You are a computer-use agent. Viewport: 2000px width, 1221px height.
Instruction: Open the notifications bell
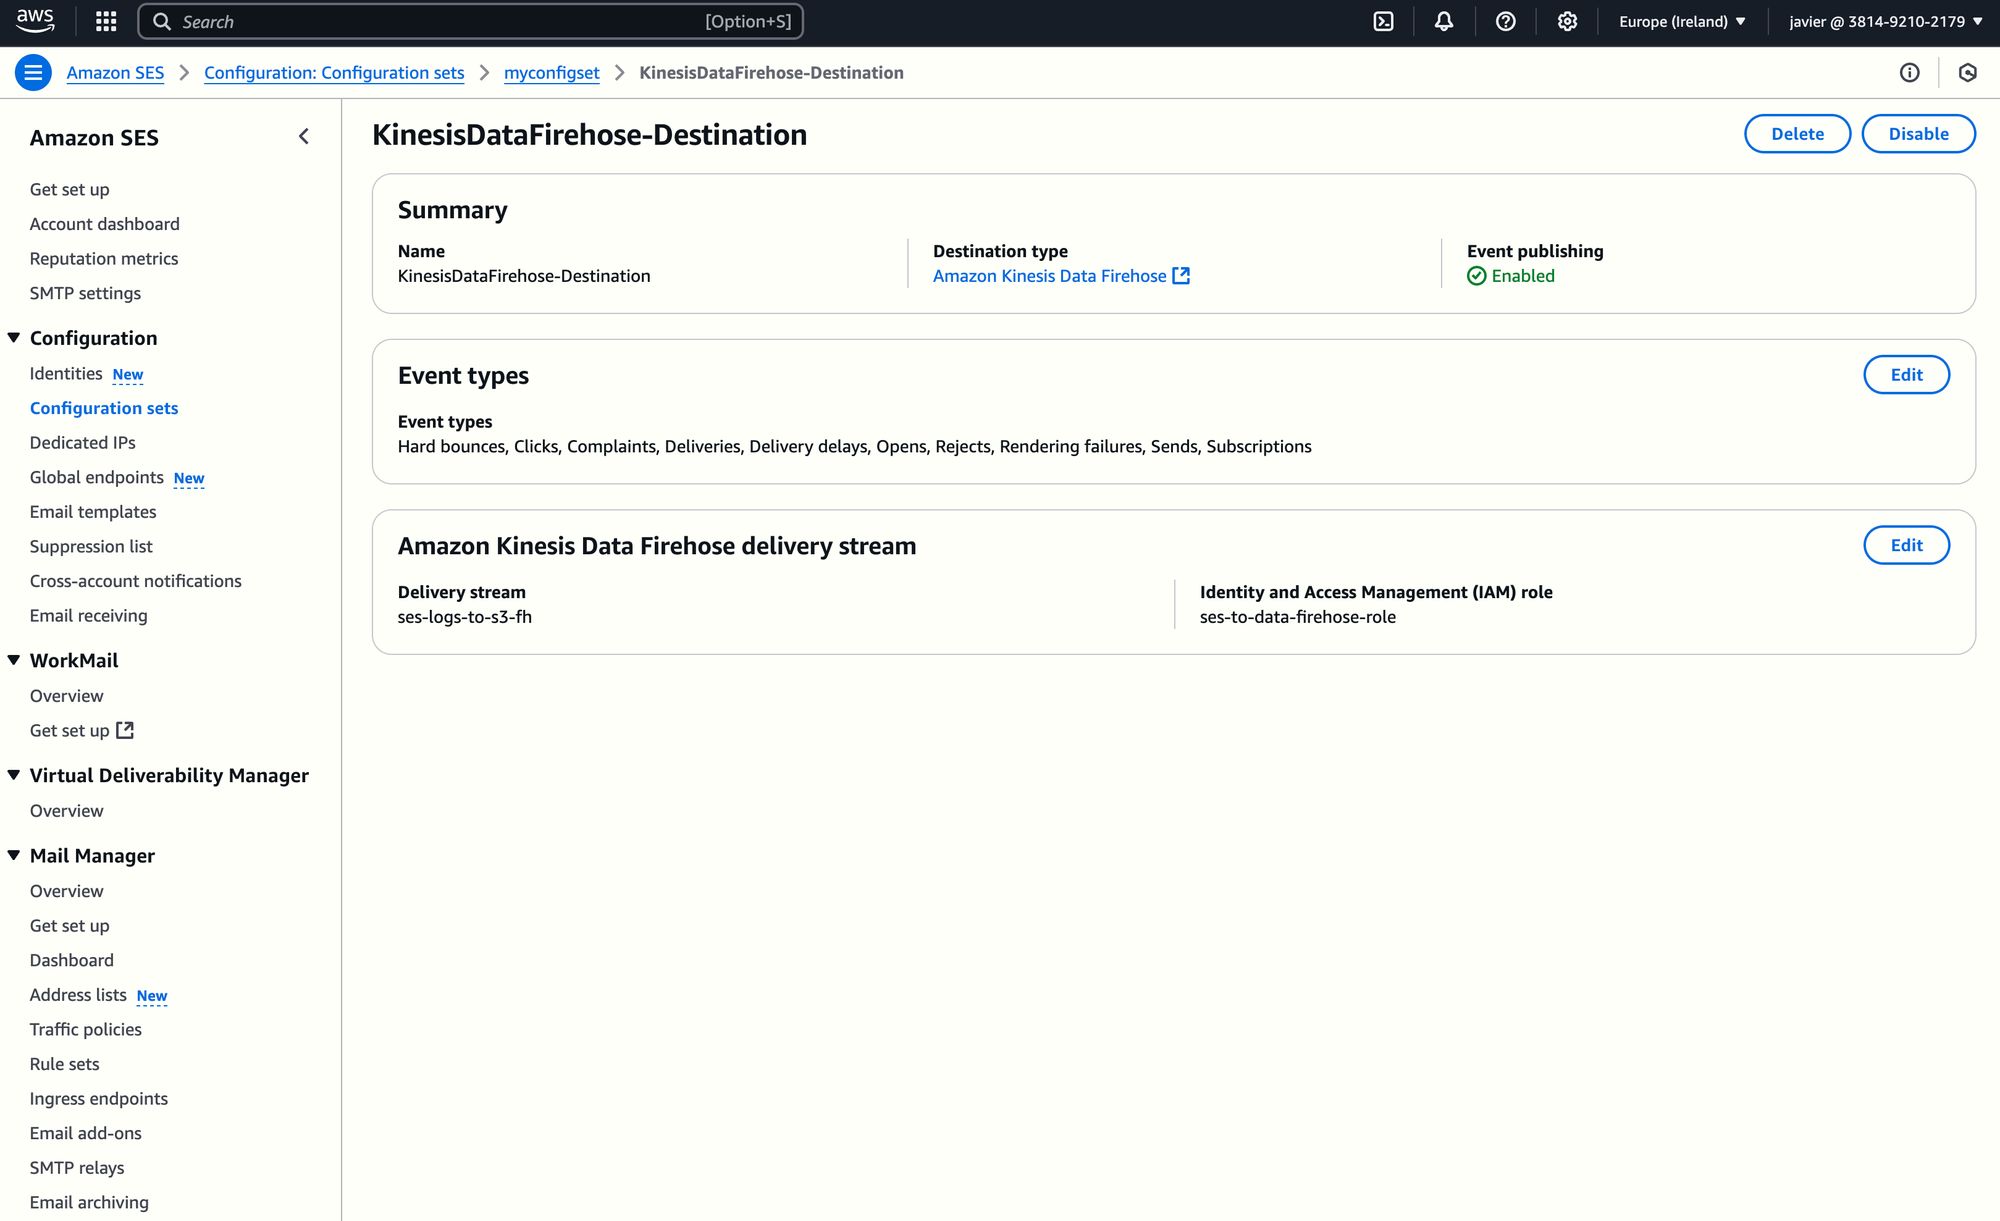[1444, 22]
